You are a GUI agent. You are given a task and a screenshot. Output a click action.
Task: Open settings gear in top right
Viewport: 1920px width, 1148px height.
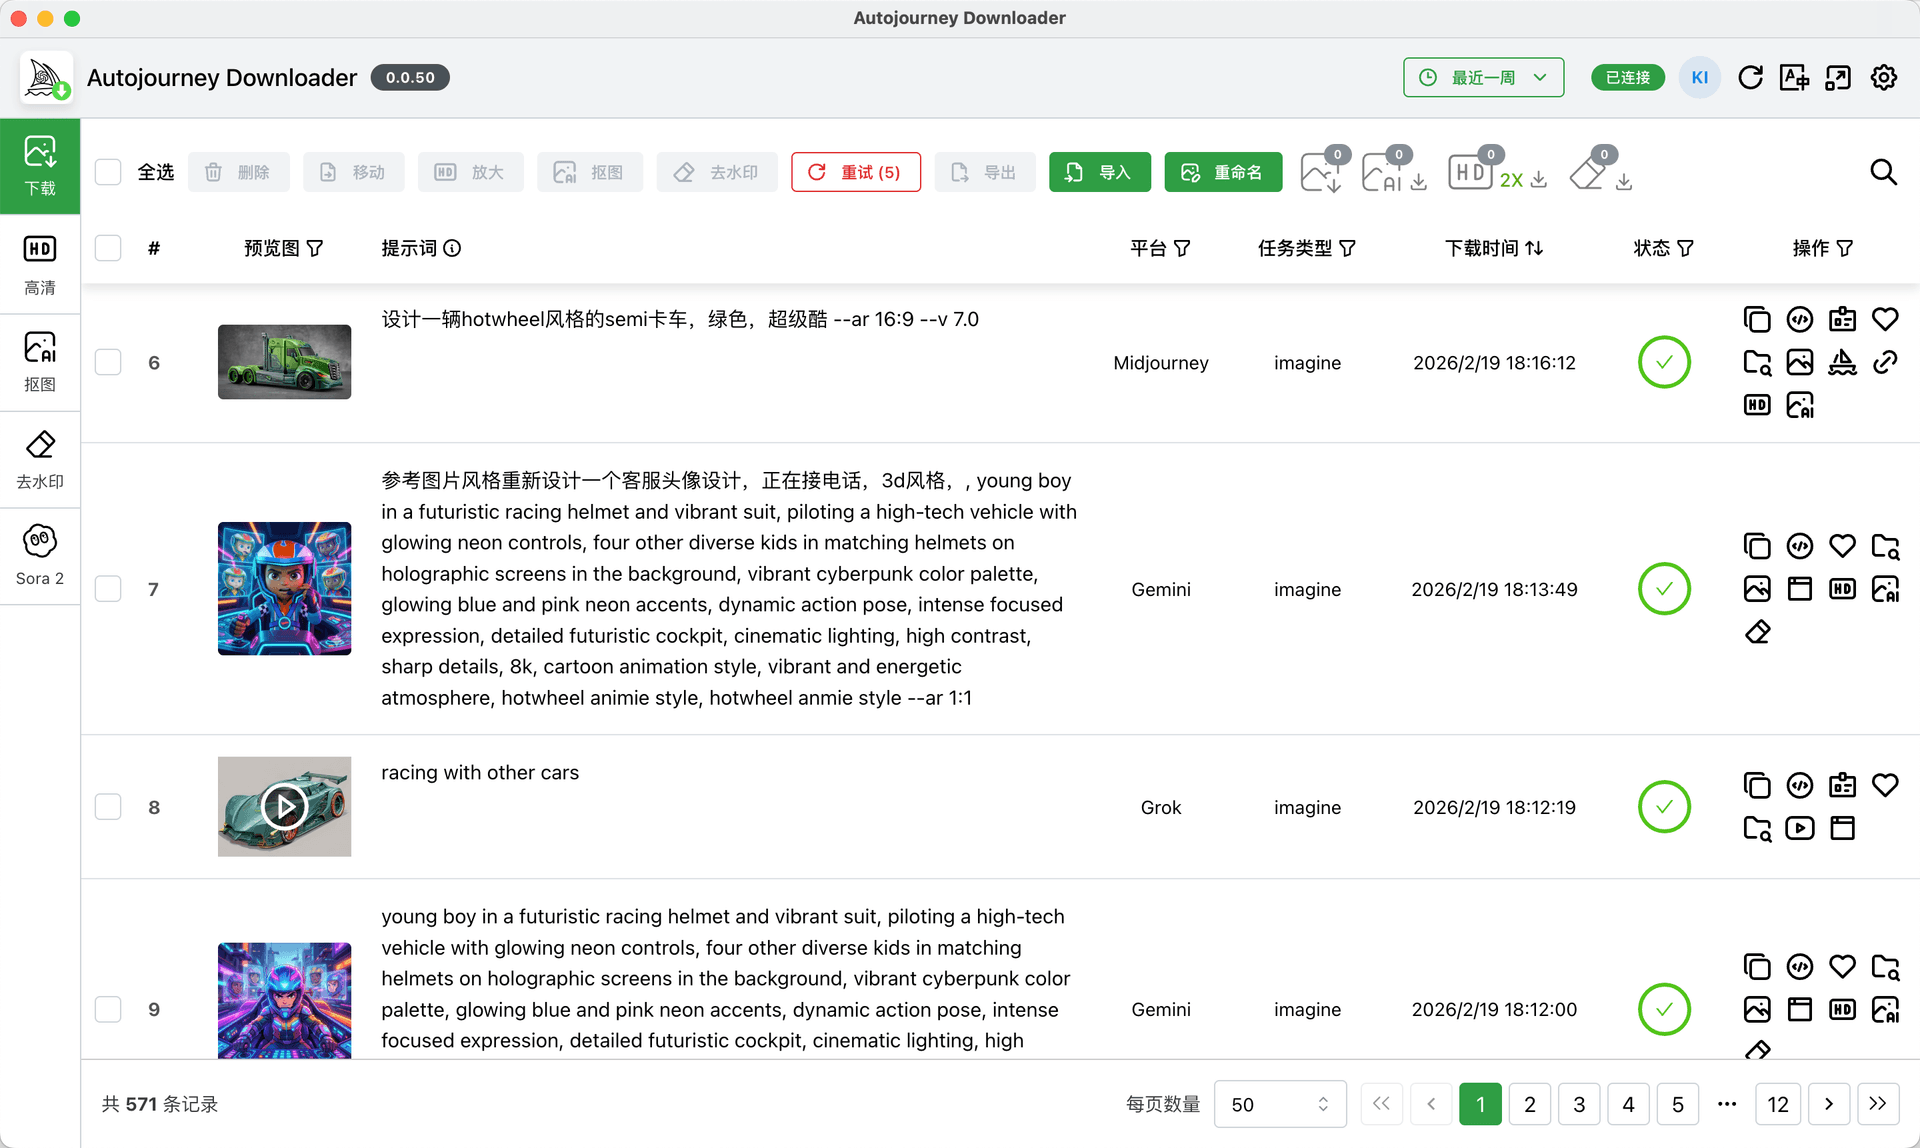pos(1883,77)
